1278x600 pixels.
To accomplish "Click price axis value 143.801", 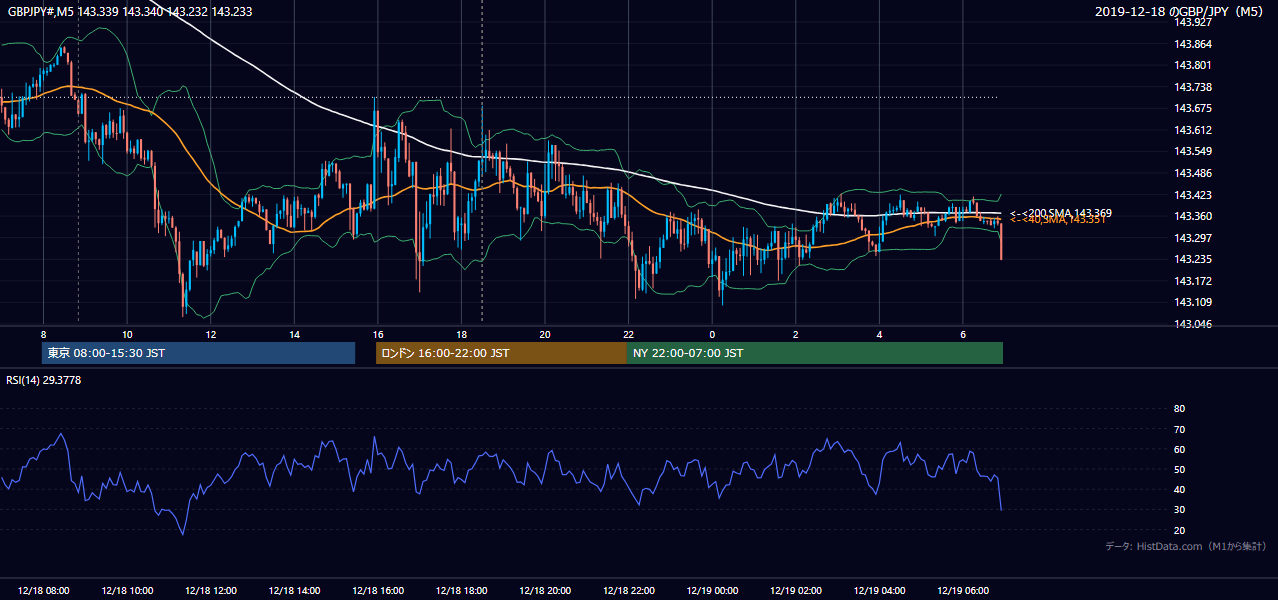I will (1193, 66).
